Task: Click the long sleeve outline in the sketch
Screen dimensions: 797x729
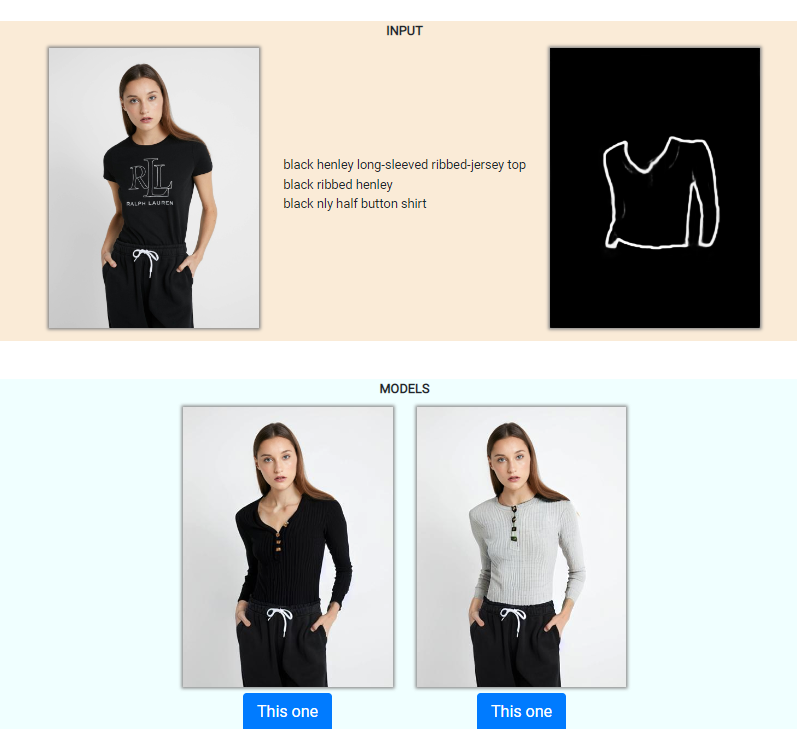Action: 704,193
